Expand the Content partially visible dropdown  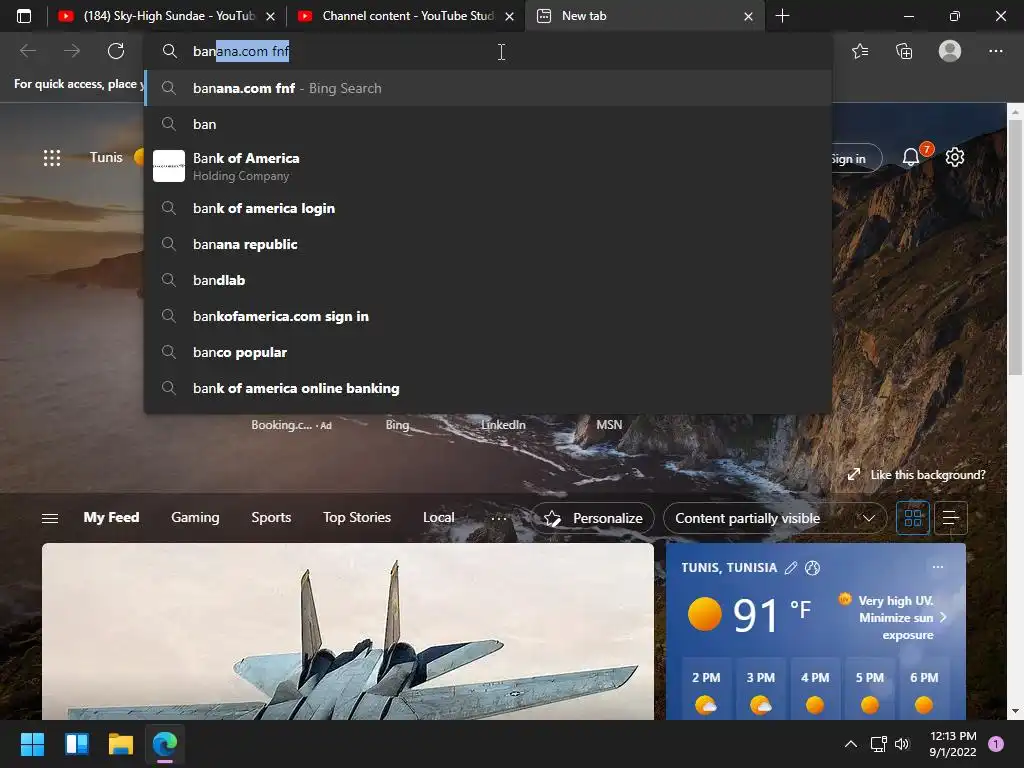(x=775, y=518)
